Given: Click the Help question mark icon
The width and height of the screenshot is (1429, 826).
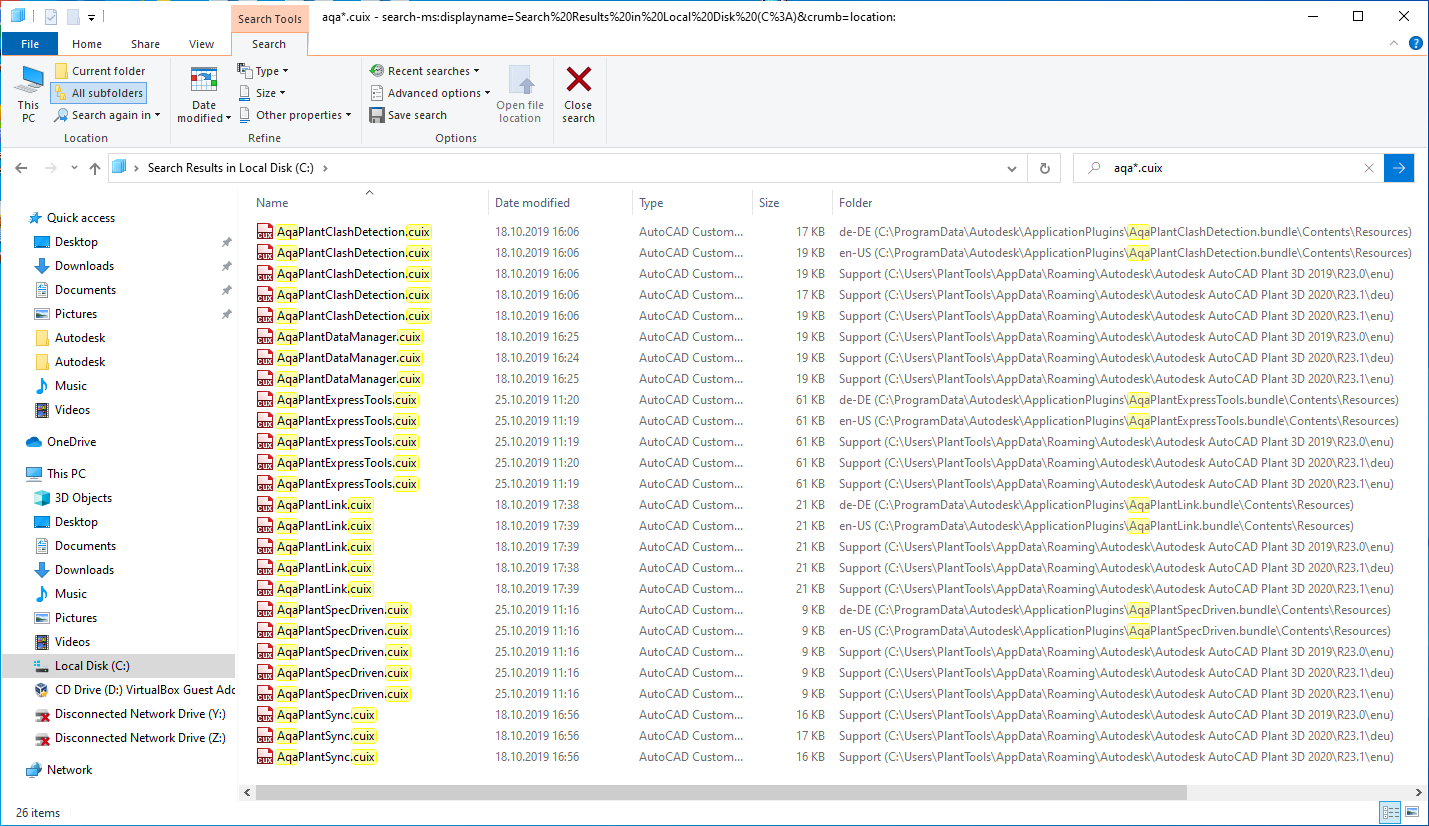Looking at the screenshot, I should 1415,44.
